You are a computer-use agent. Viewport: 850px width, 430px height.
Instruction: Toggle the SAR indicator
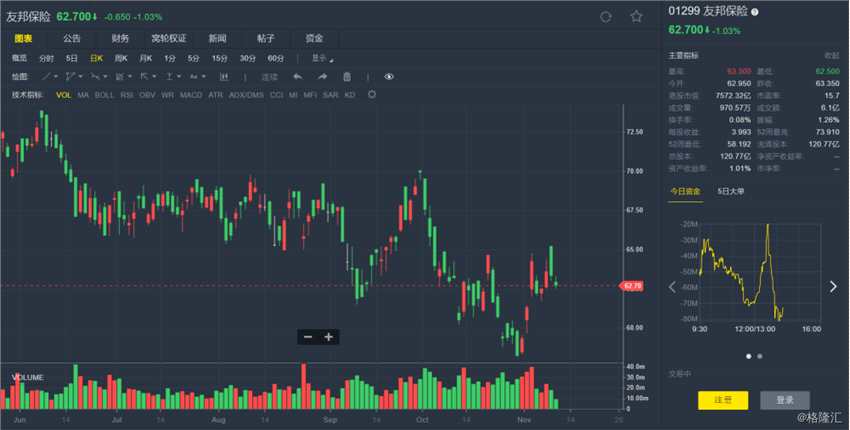[330, 95]
